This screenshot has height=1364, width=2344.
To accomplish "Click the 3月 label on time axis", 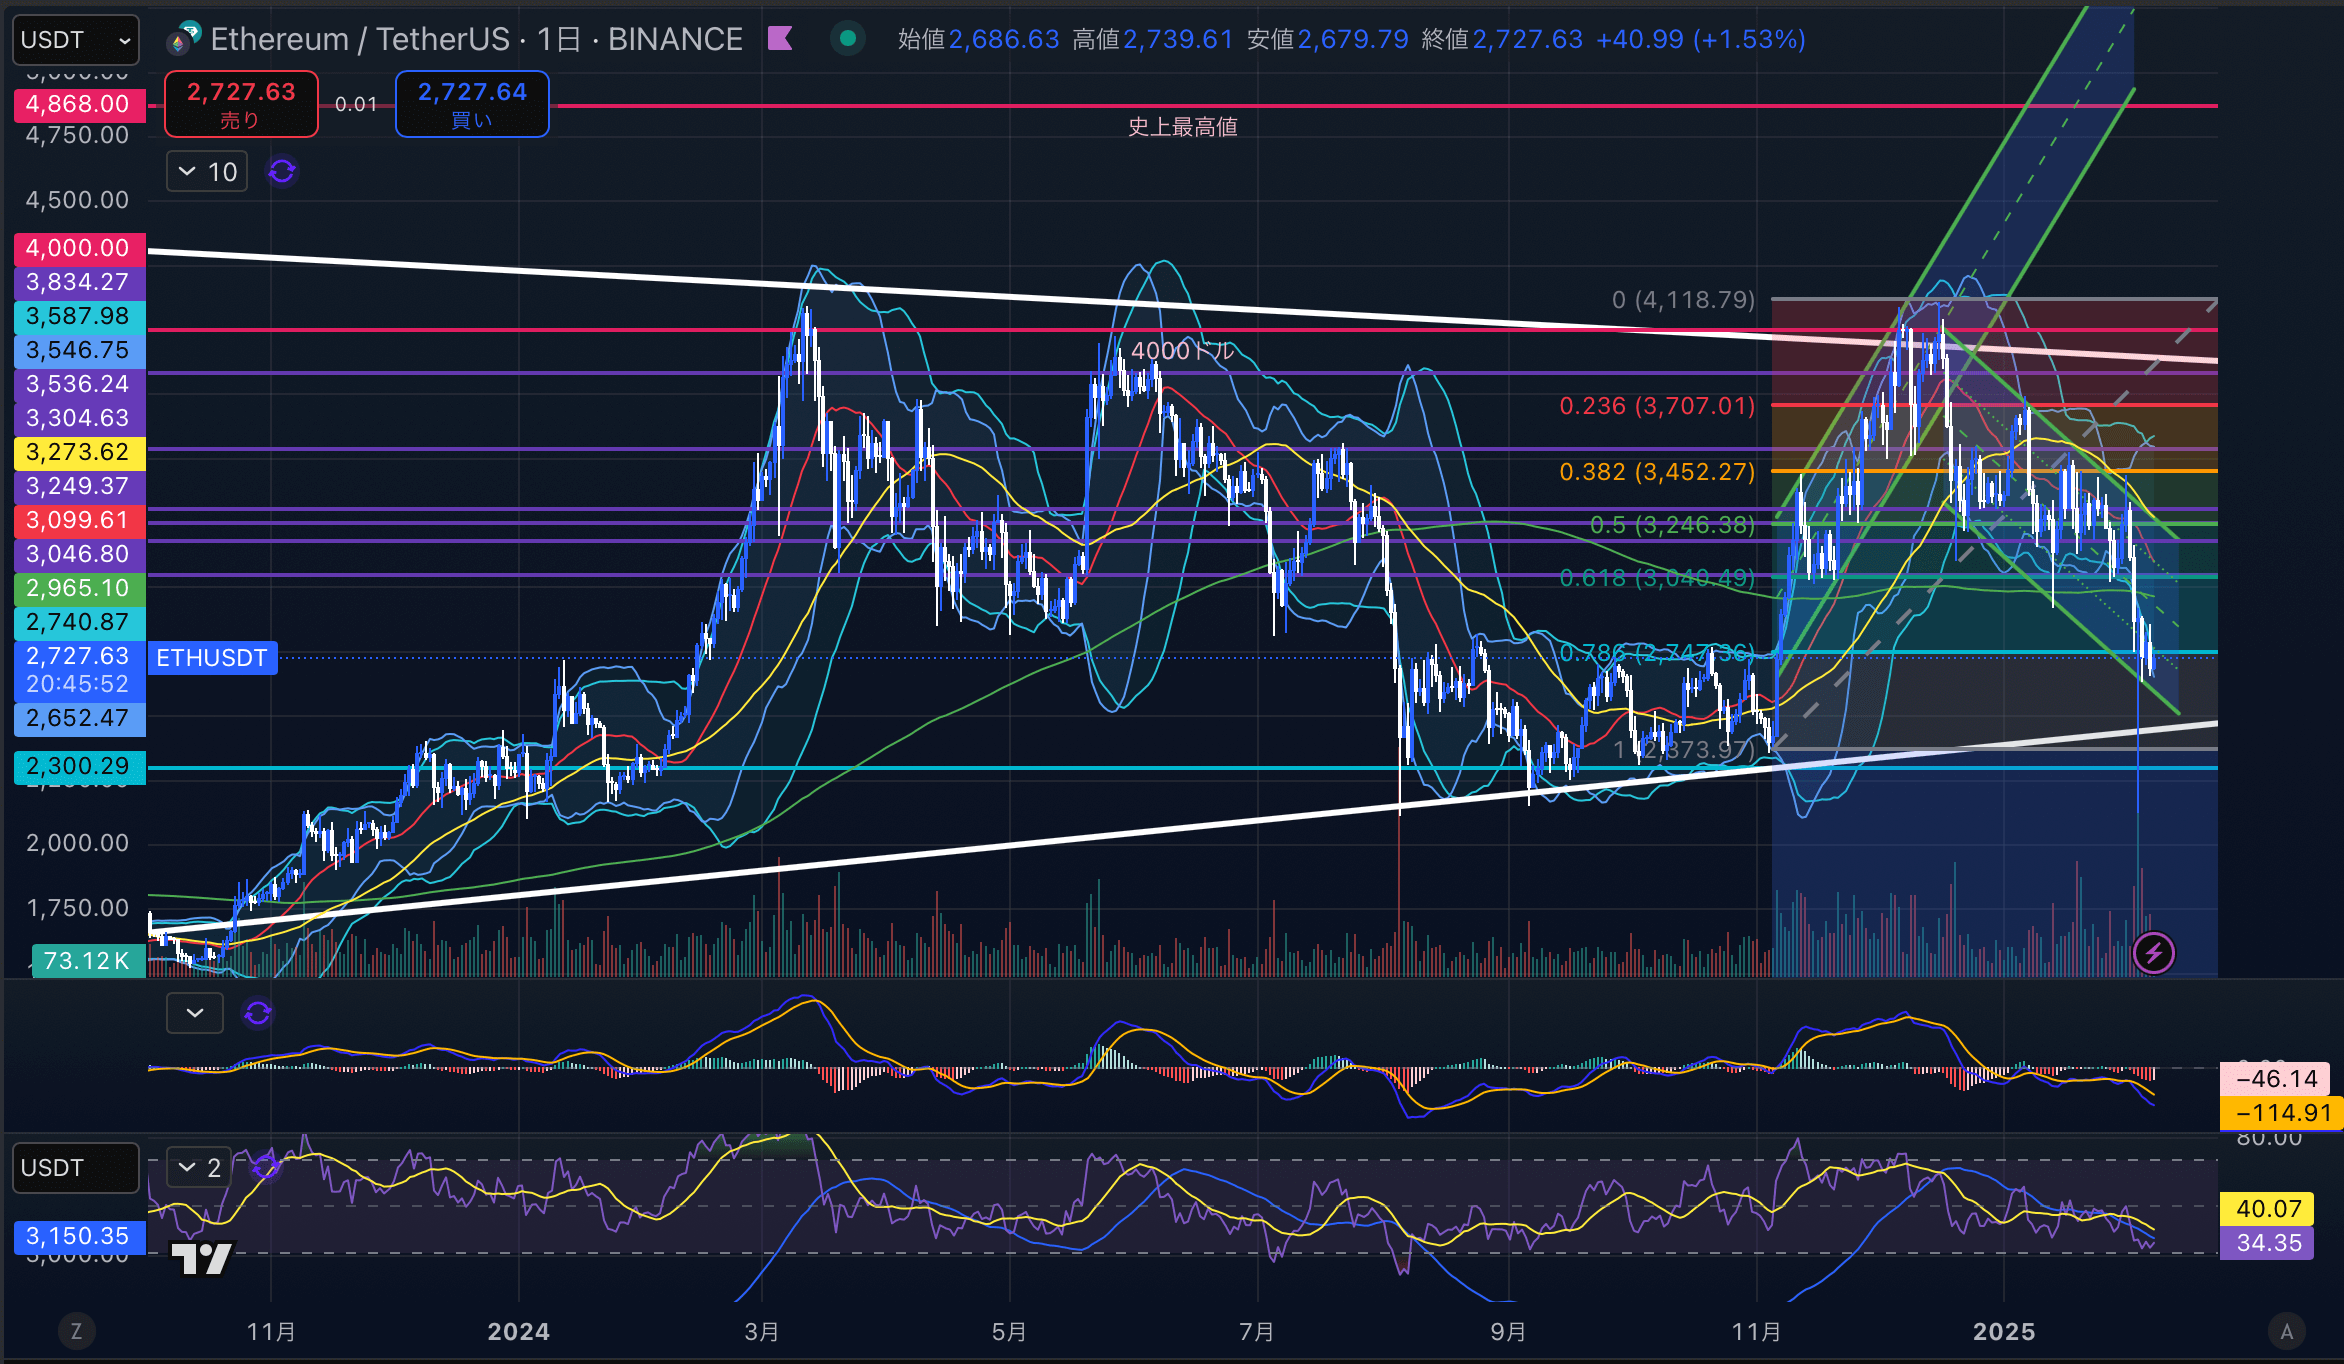I will point(762,1332).
